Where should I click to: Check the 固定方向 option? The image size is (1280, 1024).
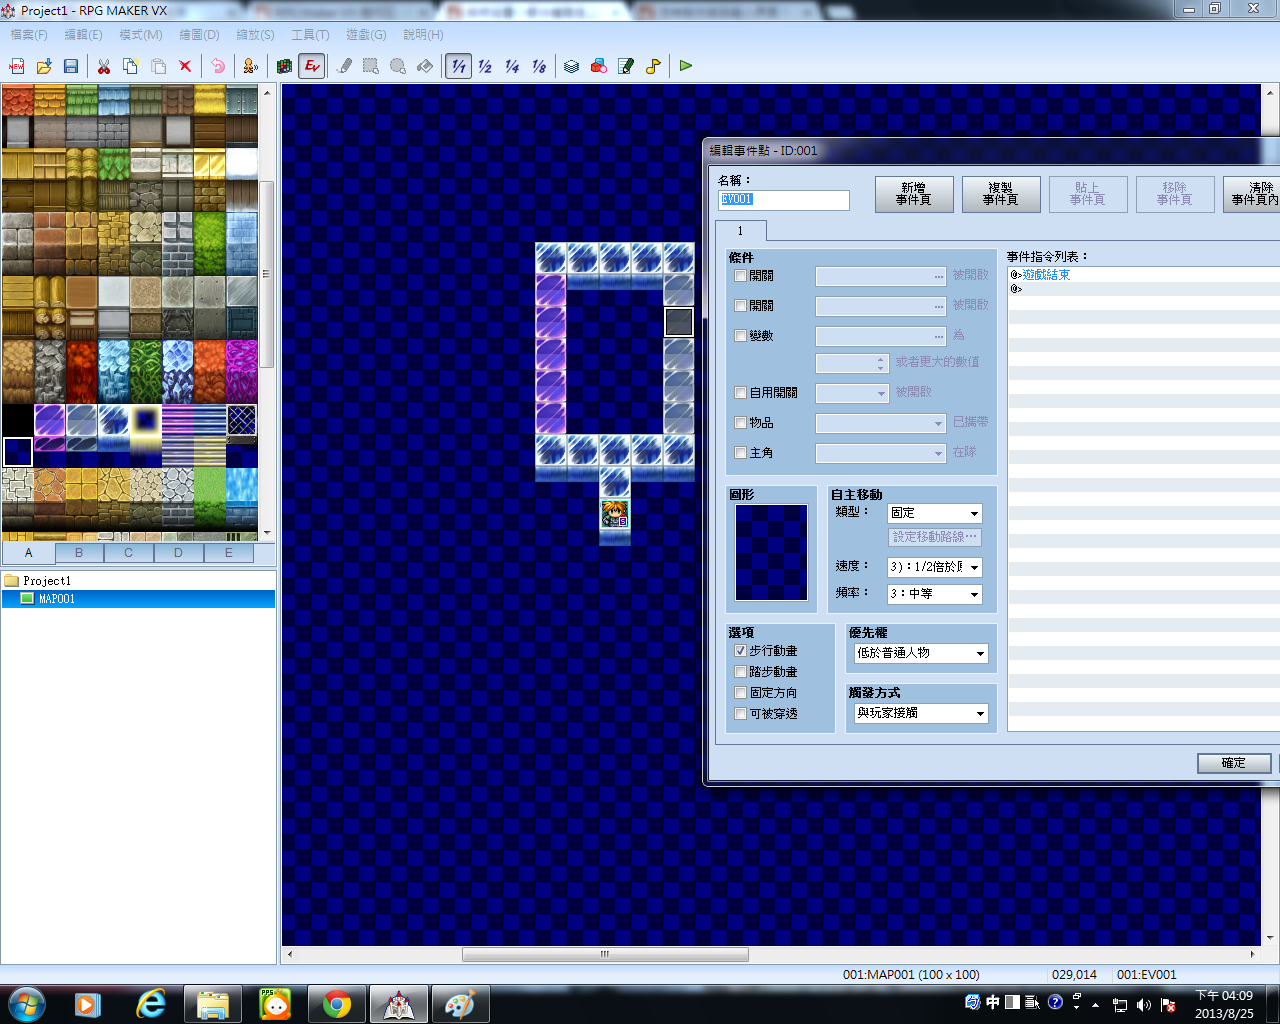pyautogui.click(x=741, y=693)
